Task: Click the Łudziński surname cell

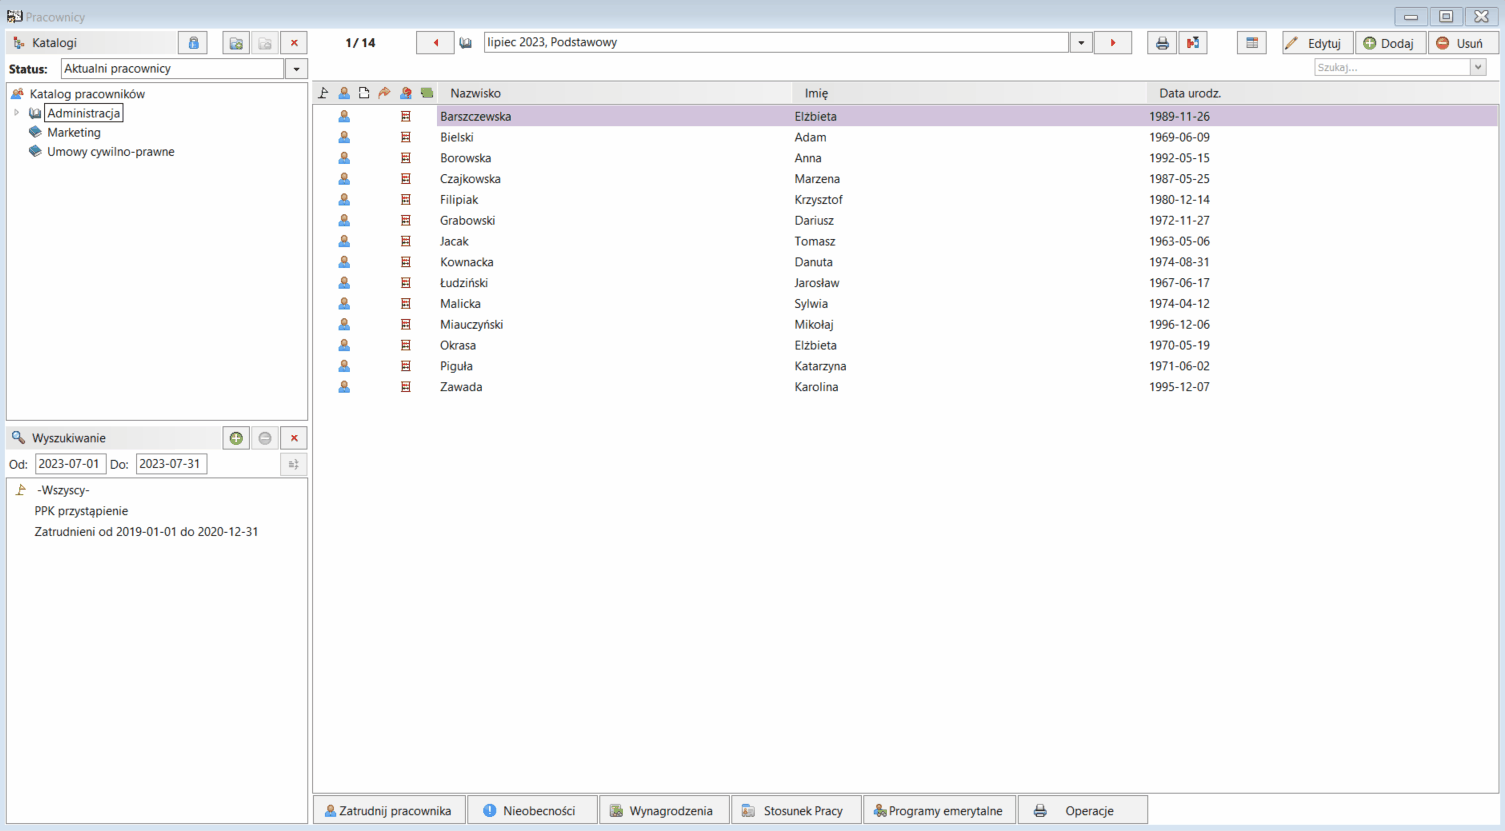Action: [464, 283]
